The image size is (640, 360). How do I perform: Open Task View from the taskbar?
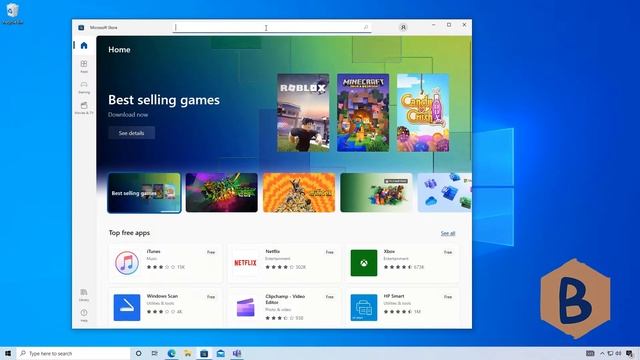(155, 353)
